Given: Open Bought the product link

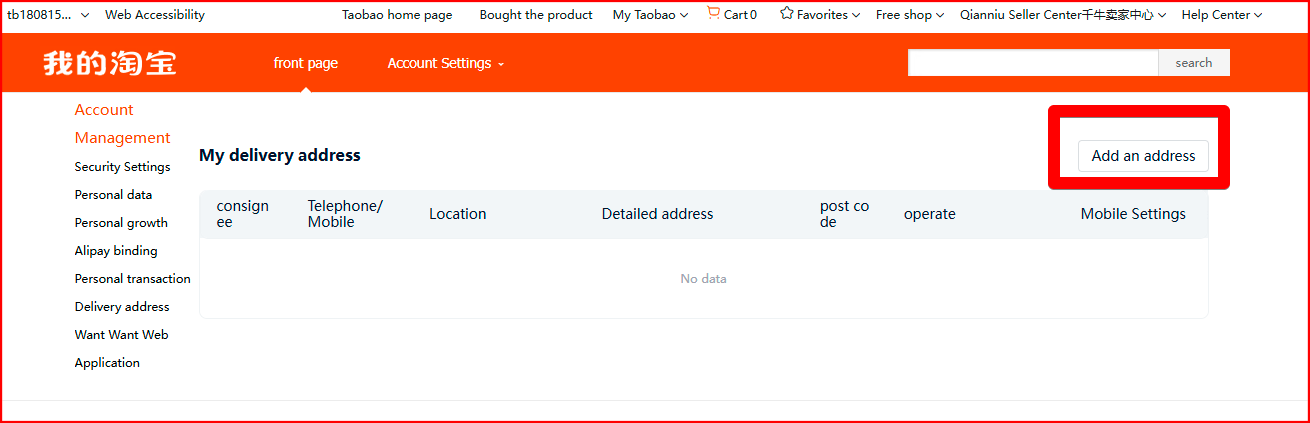Looking at the screenshot, I should pyautogui.click(x=536, y=15).
